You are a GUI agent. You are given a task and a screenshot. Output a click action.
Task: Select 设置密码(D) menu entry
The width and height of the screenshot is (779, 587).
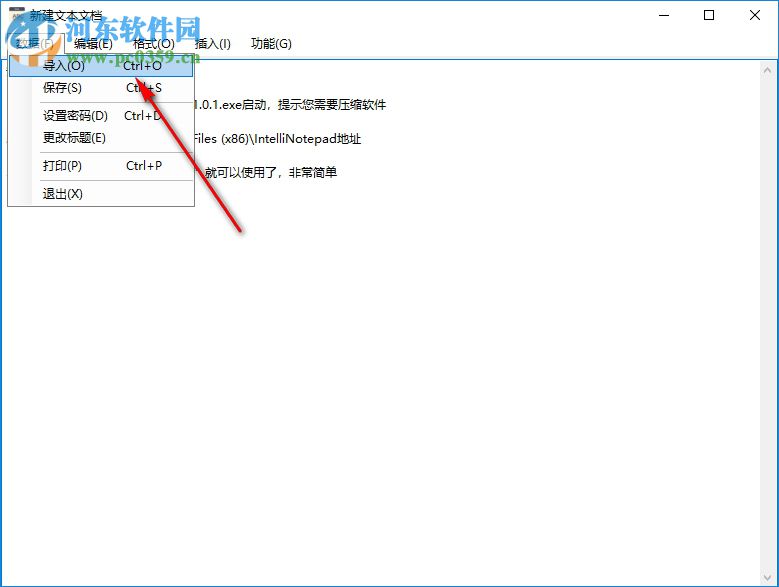pyautogui.click(x=101, y=116)
